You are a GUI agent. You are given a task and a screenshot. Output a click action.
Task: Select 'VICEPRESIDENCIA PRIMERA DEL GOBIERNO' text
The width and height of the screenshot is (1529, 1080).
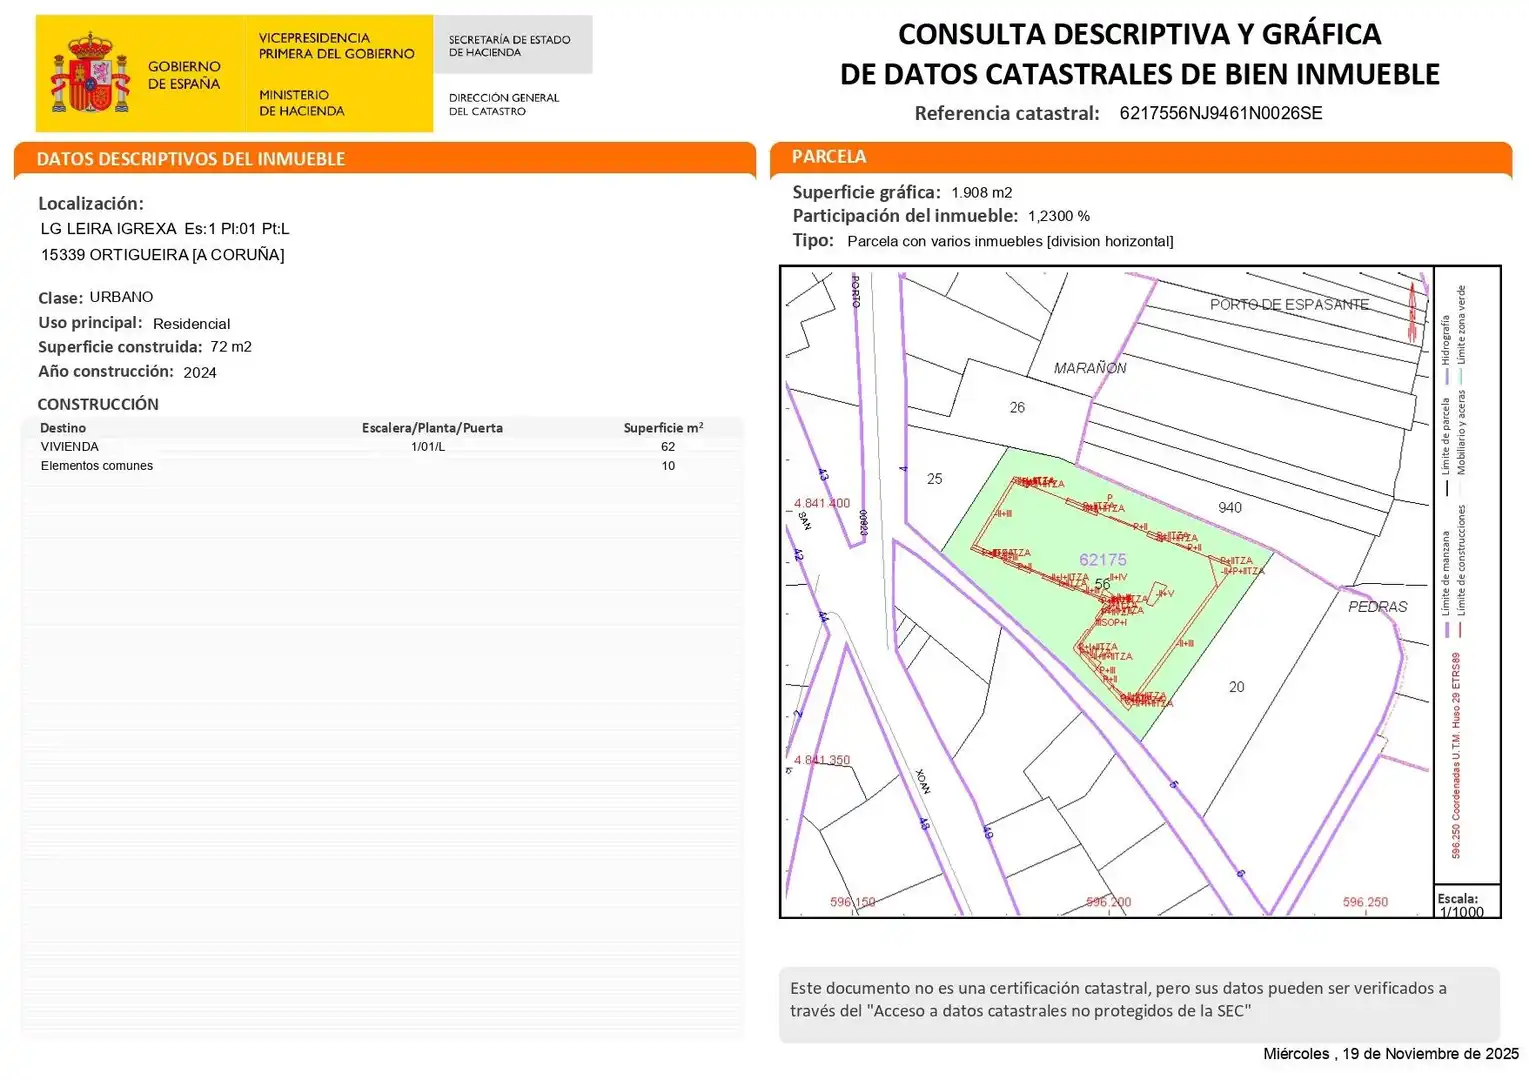point(336,46)
